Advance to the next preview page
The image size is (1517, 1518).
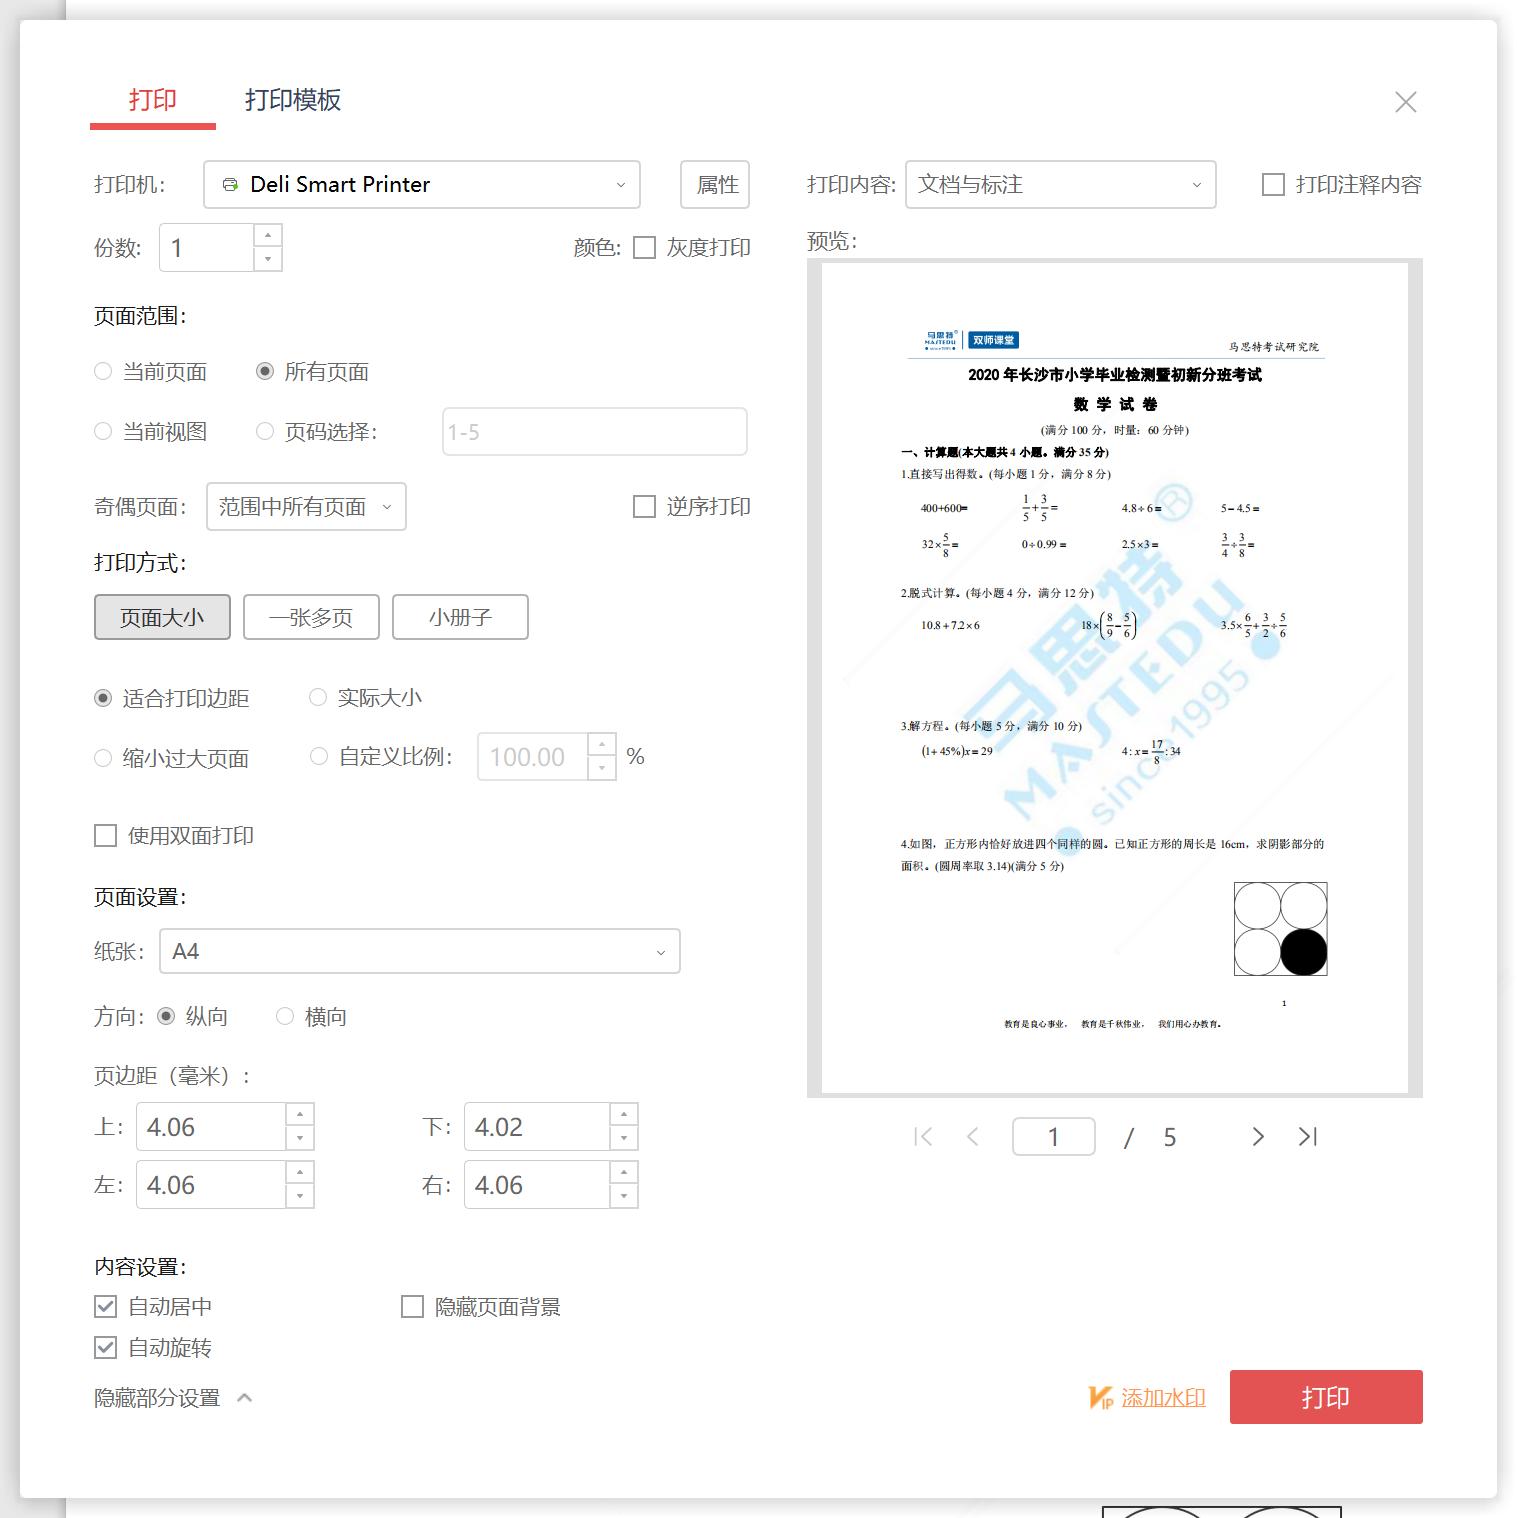pos(1257,1137)
